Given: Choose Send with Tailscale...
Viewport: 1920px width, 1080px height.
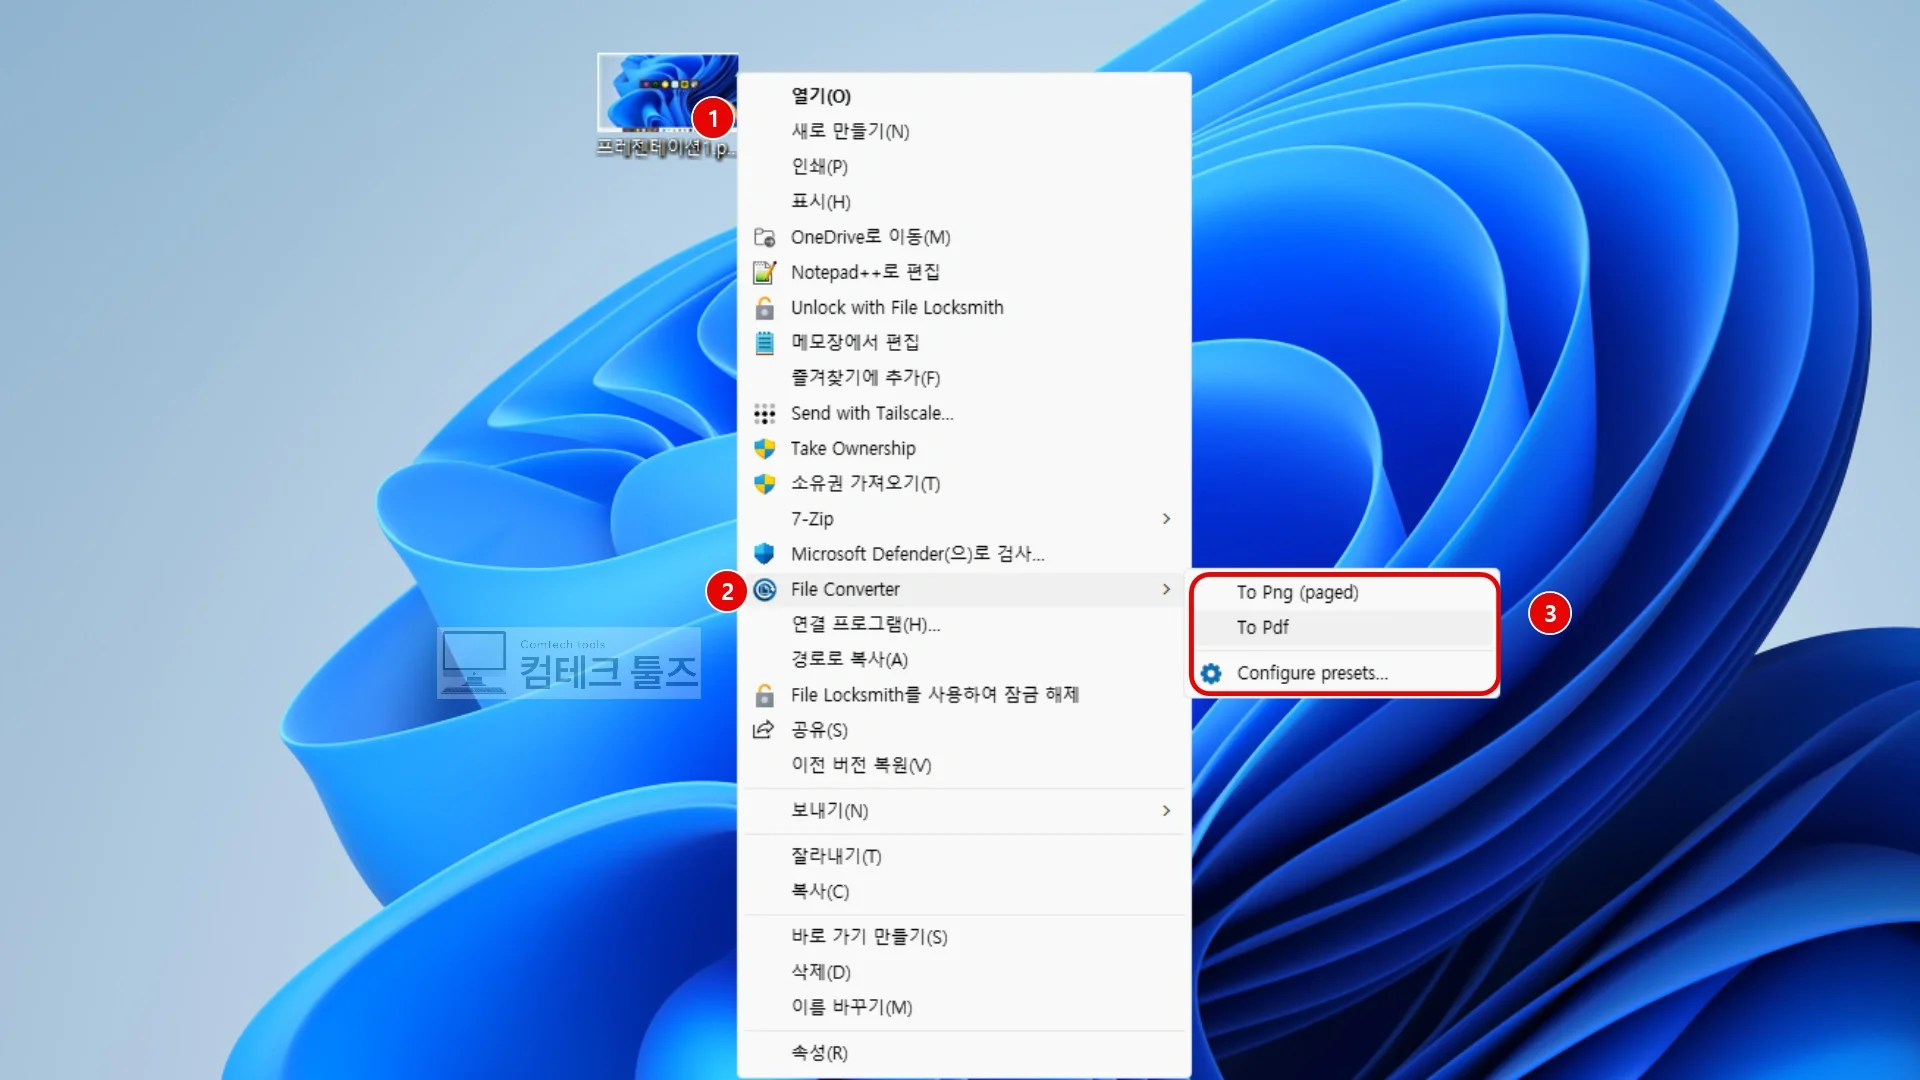Looking at the screenshot, I should [964, 413].
